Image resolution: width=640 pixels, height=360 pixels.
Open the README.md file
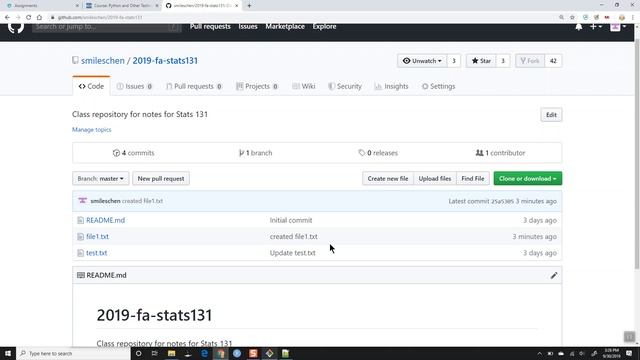coord(105,220)
